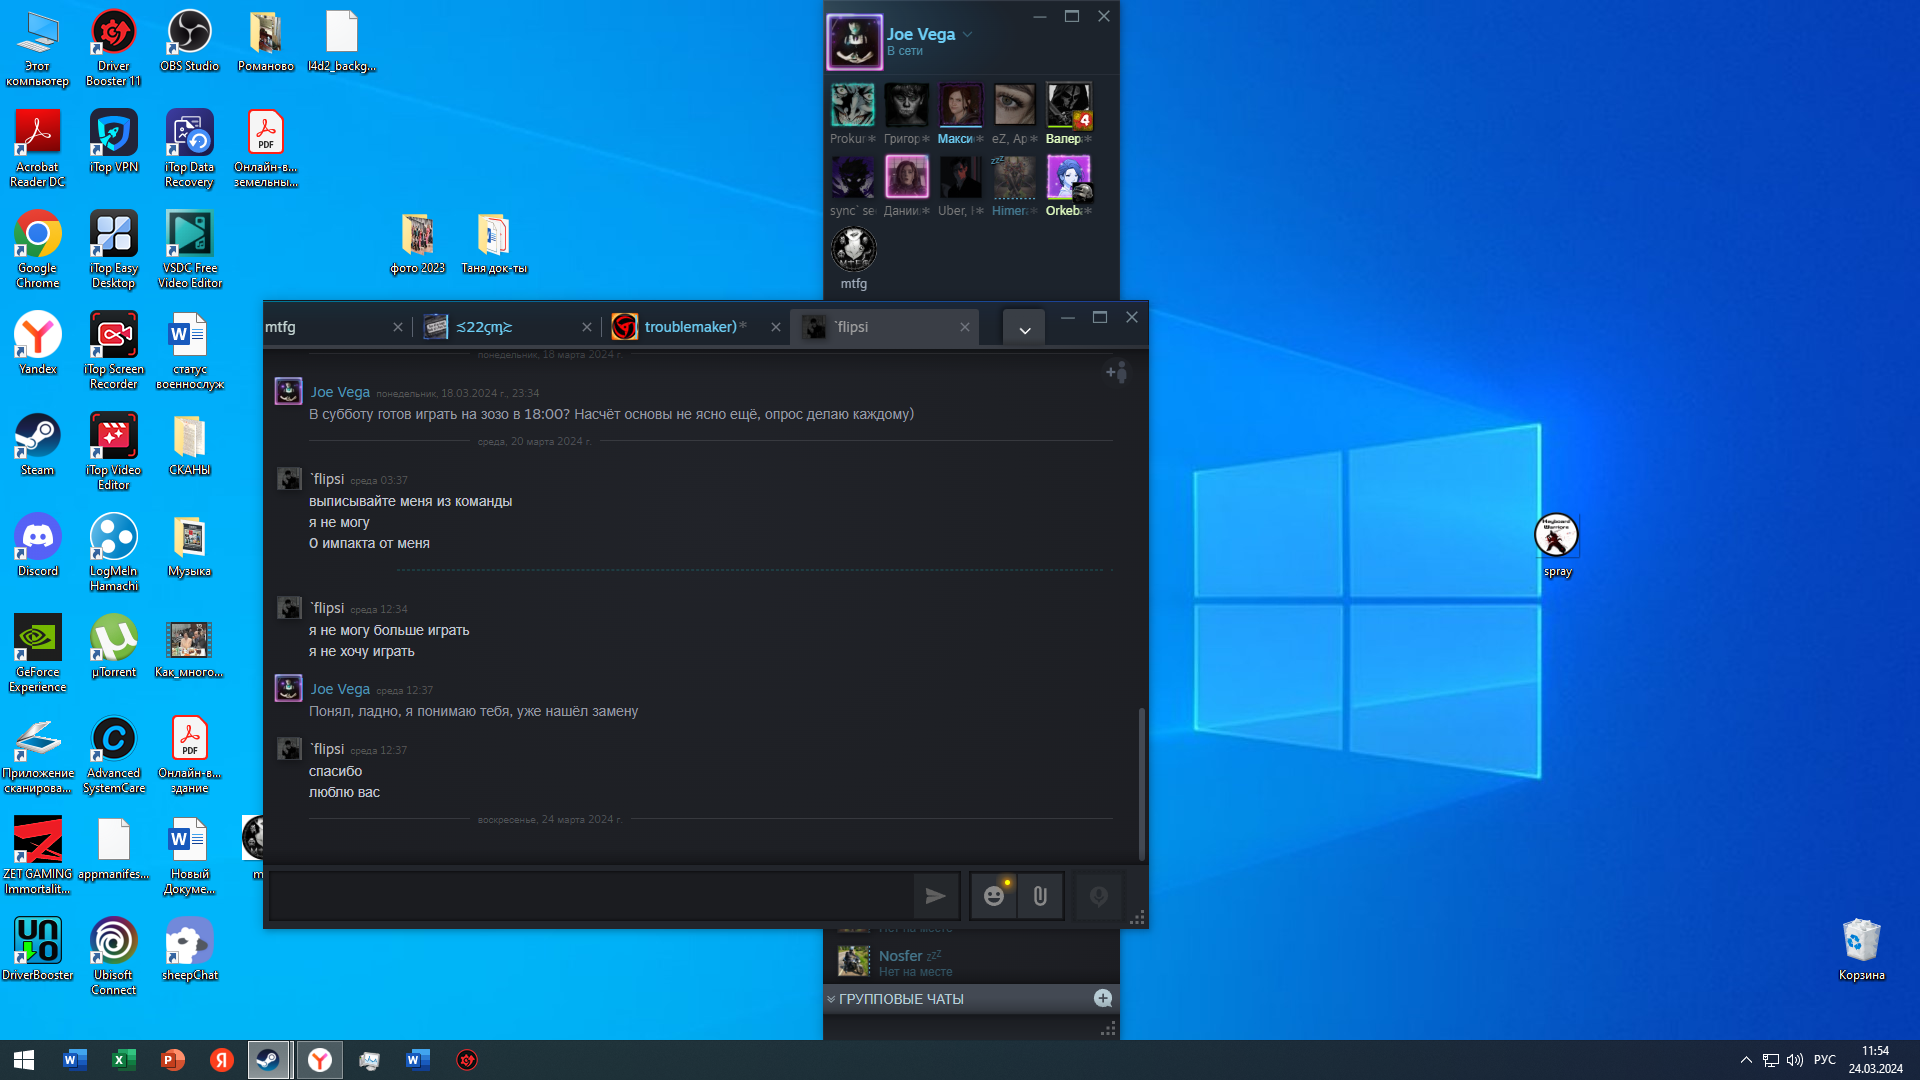
Task: Open Discord desktop shortcut
Action: 38,546
